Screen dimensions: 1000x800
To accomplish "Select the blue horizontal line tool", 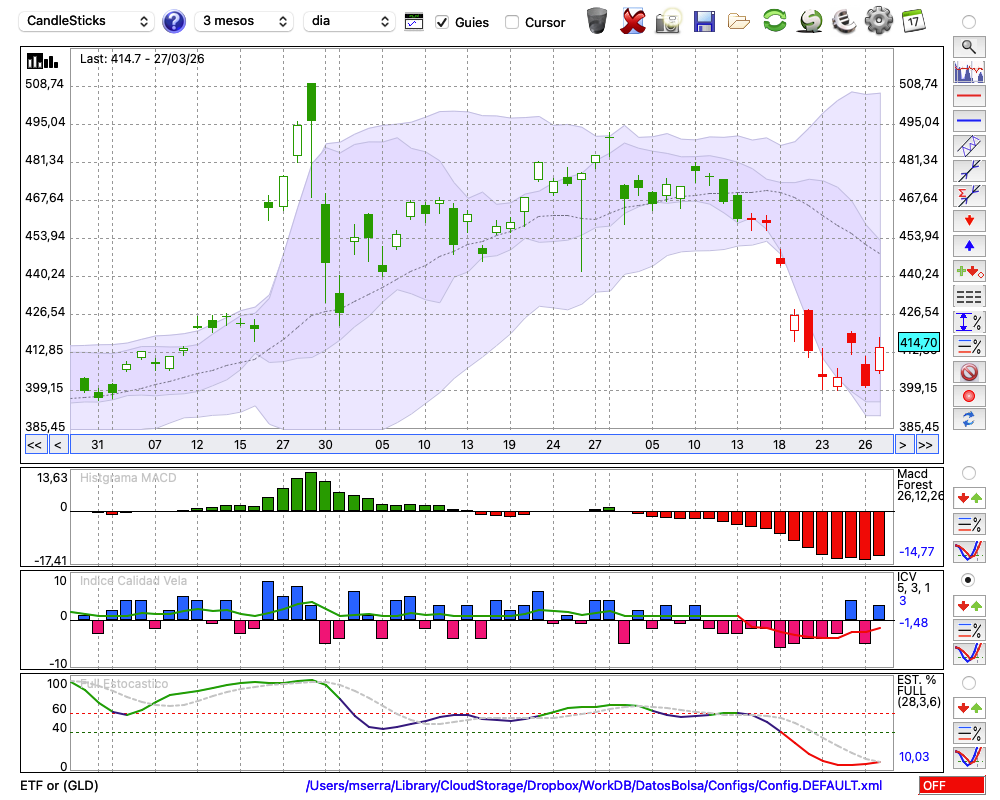I will tap(968, 121).
